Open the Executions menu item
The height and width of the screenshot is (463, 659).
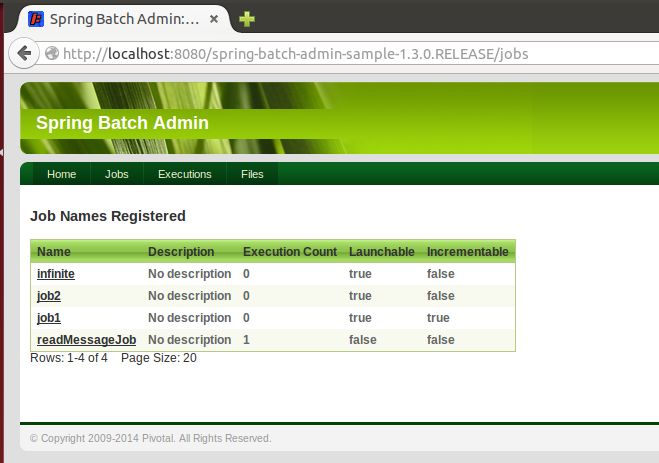185,174
